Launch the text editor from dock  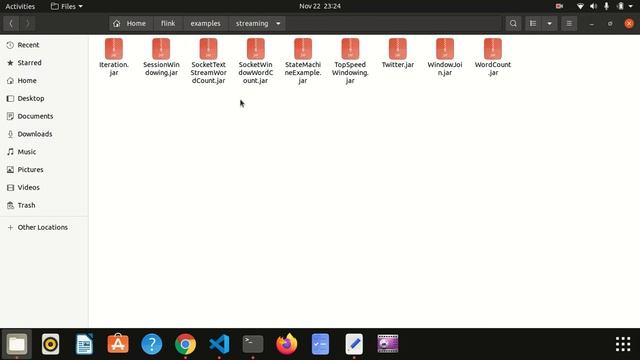(x=354, y=344)
